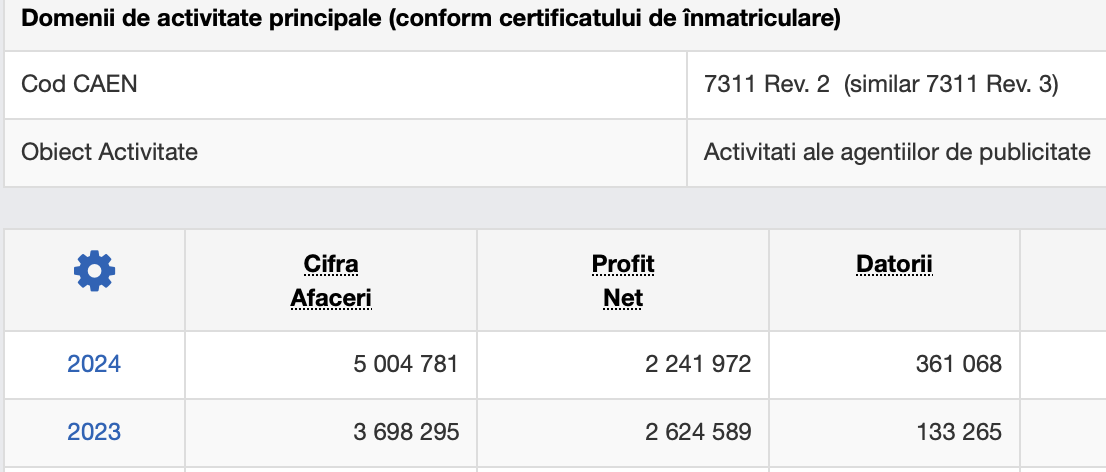Select the 5 004 781 turnover value

(406, 364)
